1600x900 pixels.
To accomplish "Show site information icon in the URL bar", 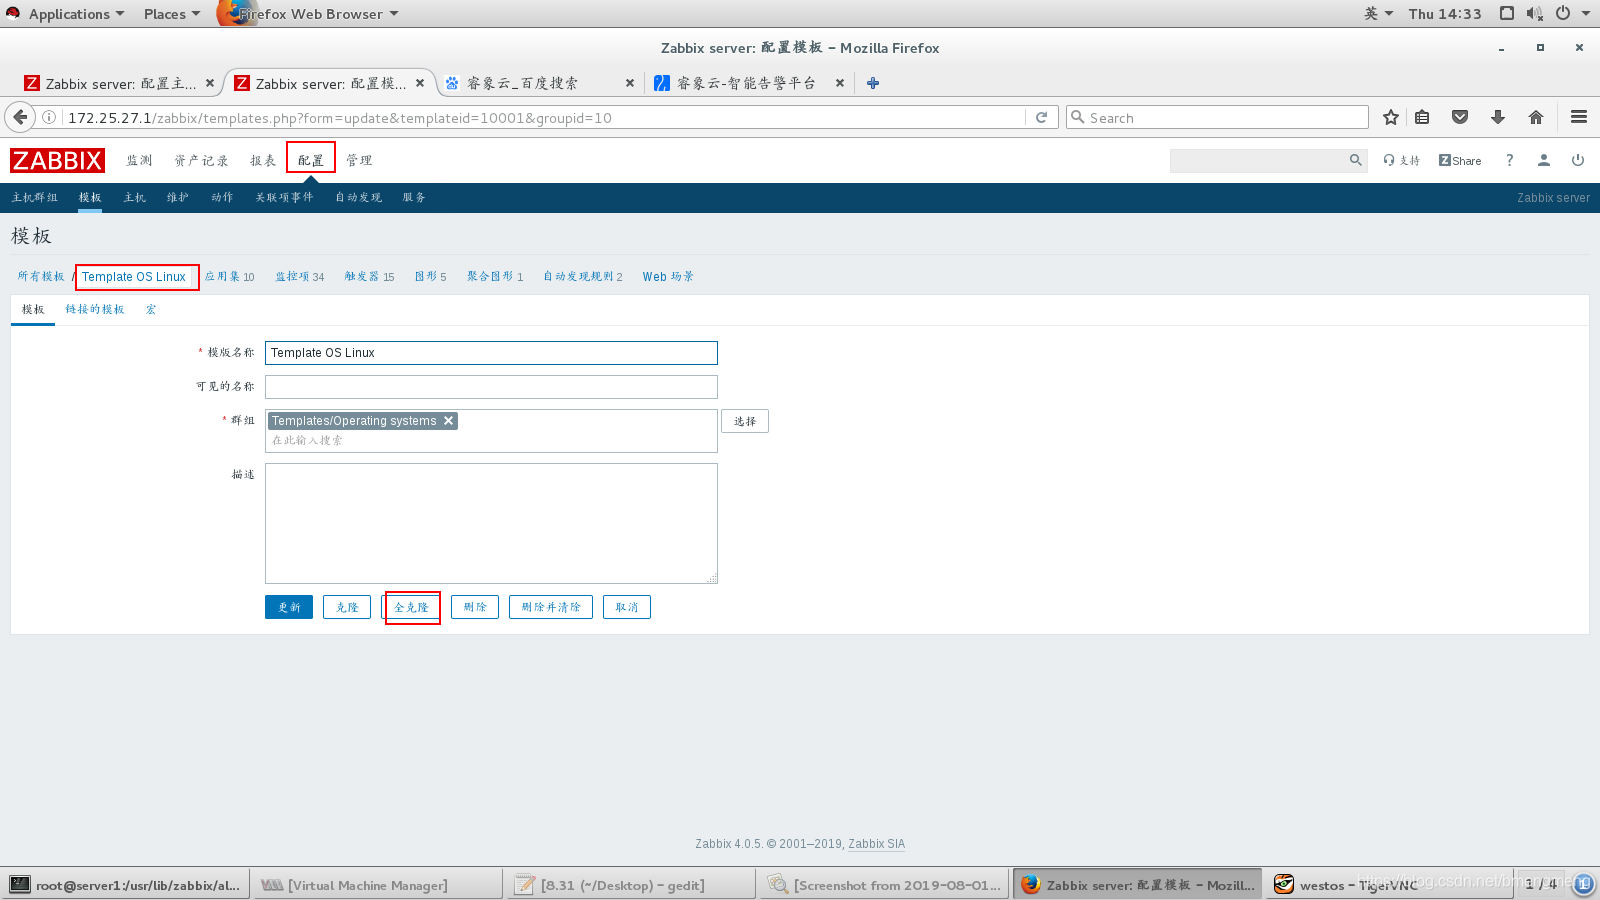I will (x=48, y=117).
